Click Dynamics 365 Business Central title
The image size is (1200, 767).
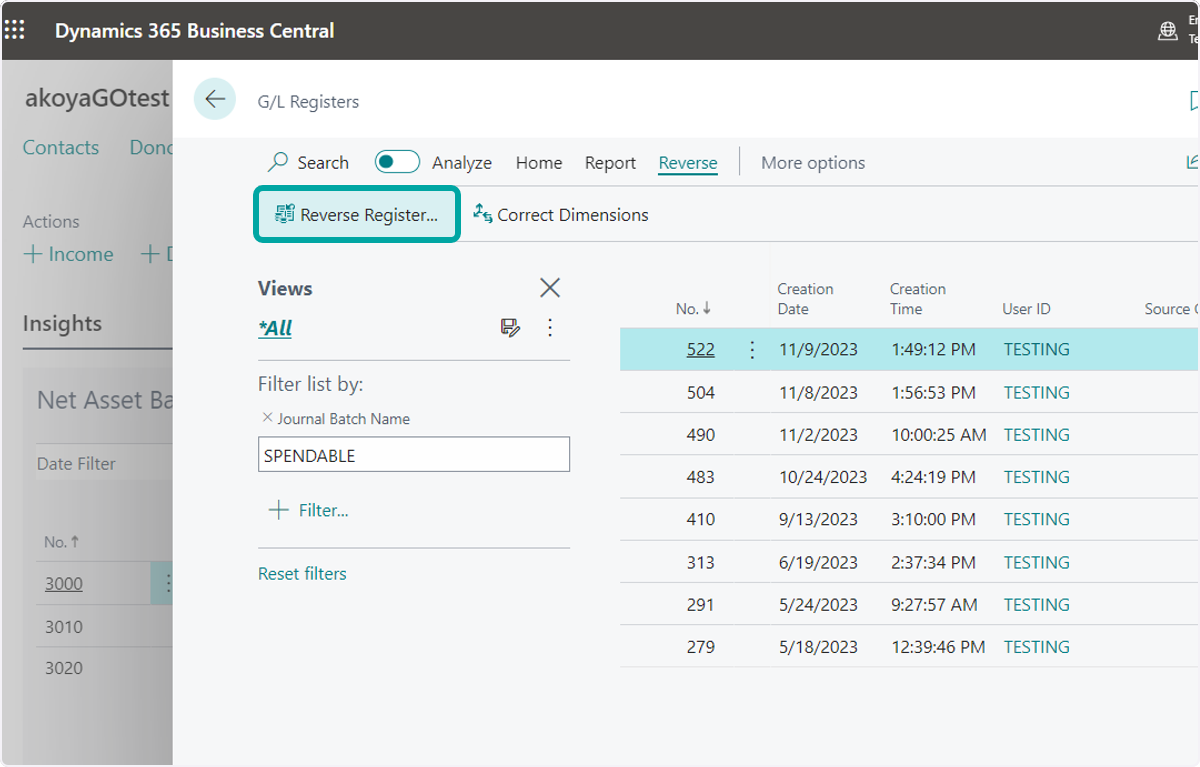(194, 30)
